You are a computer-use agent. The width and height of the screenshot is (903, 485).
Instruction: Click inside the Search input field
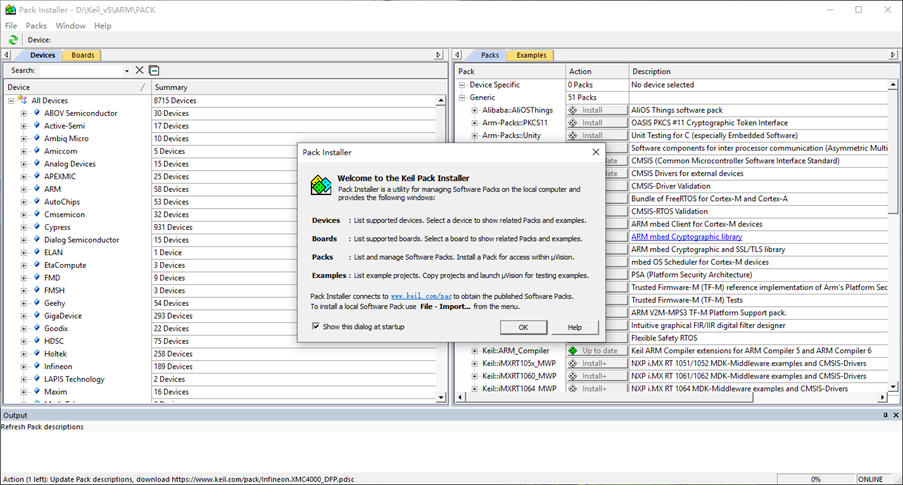pos(81,70)
